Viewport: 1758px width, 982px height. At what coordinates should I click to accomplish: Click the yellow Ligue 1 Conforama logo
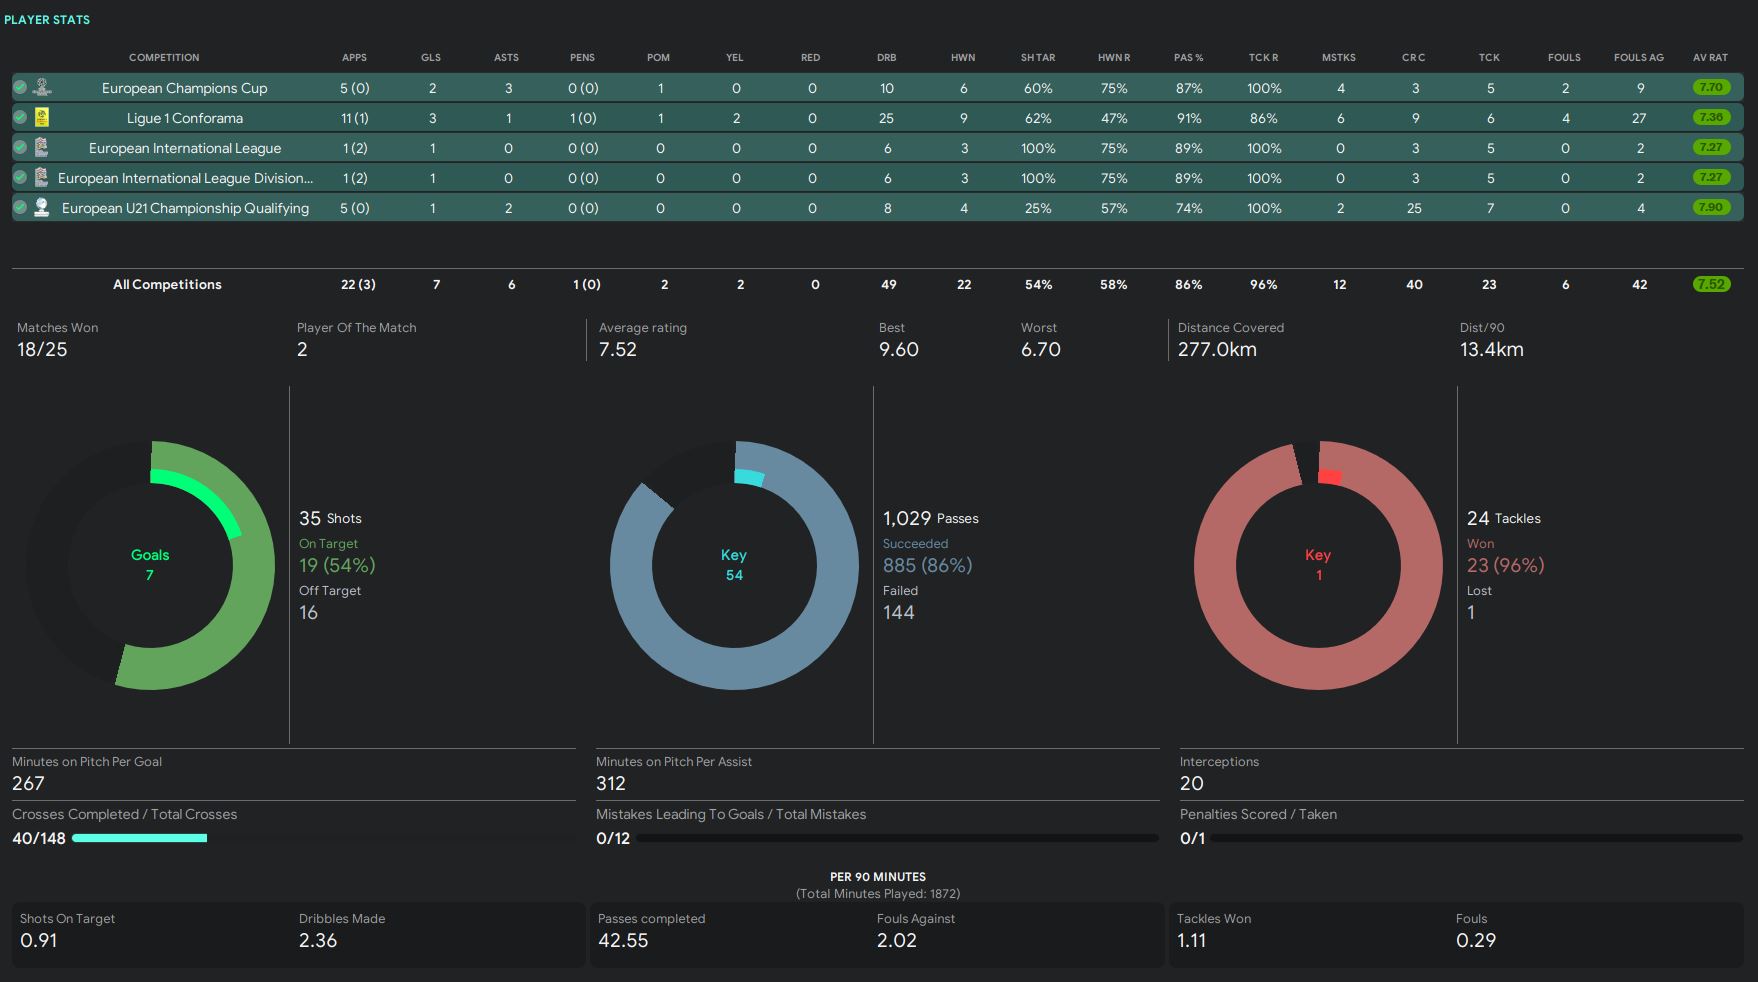[42, 118]
